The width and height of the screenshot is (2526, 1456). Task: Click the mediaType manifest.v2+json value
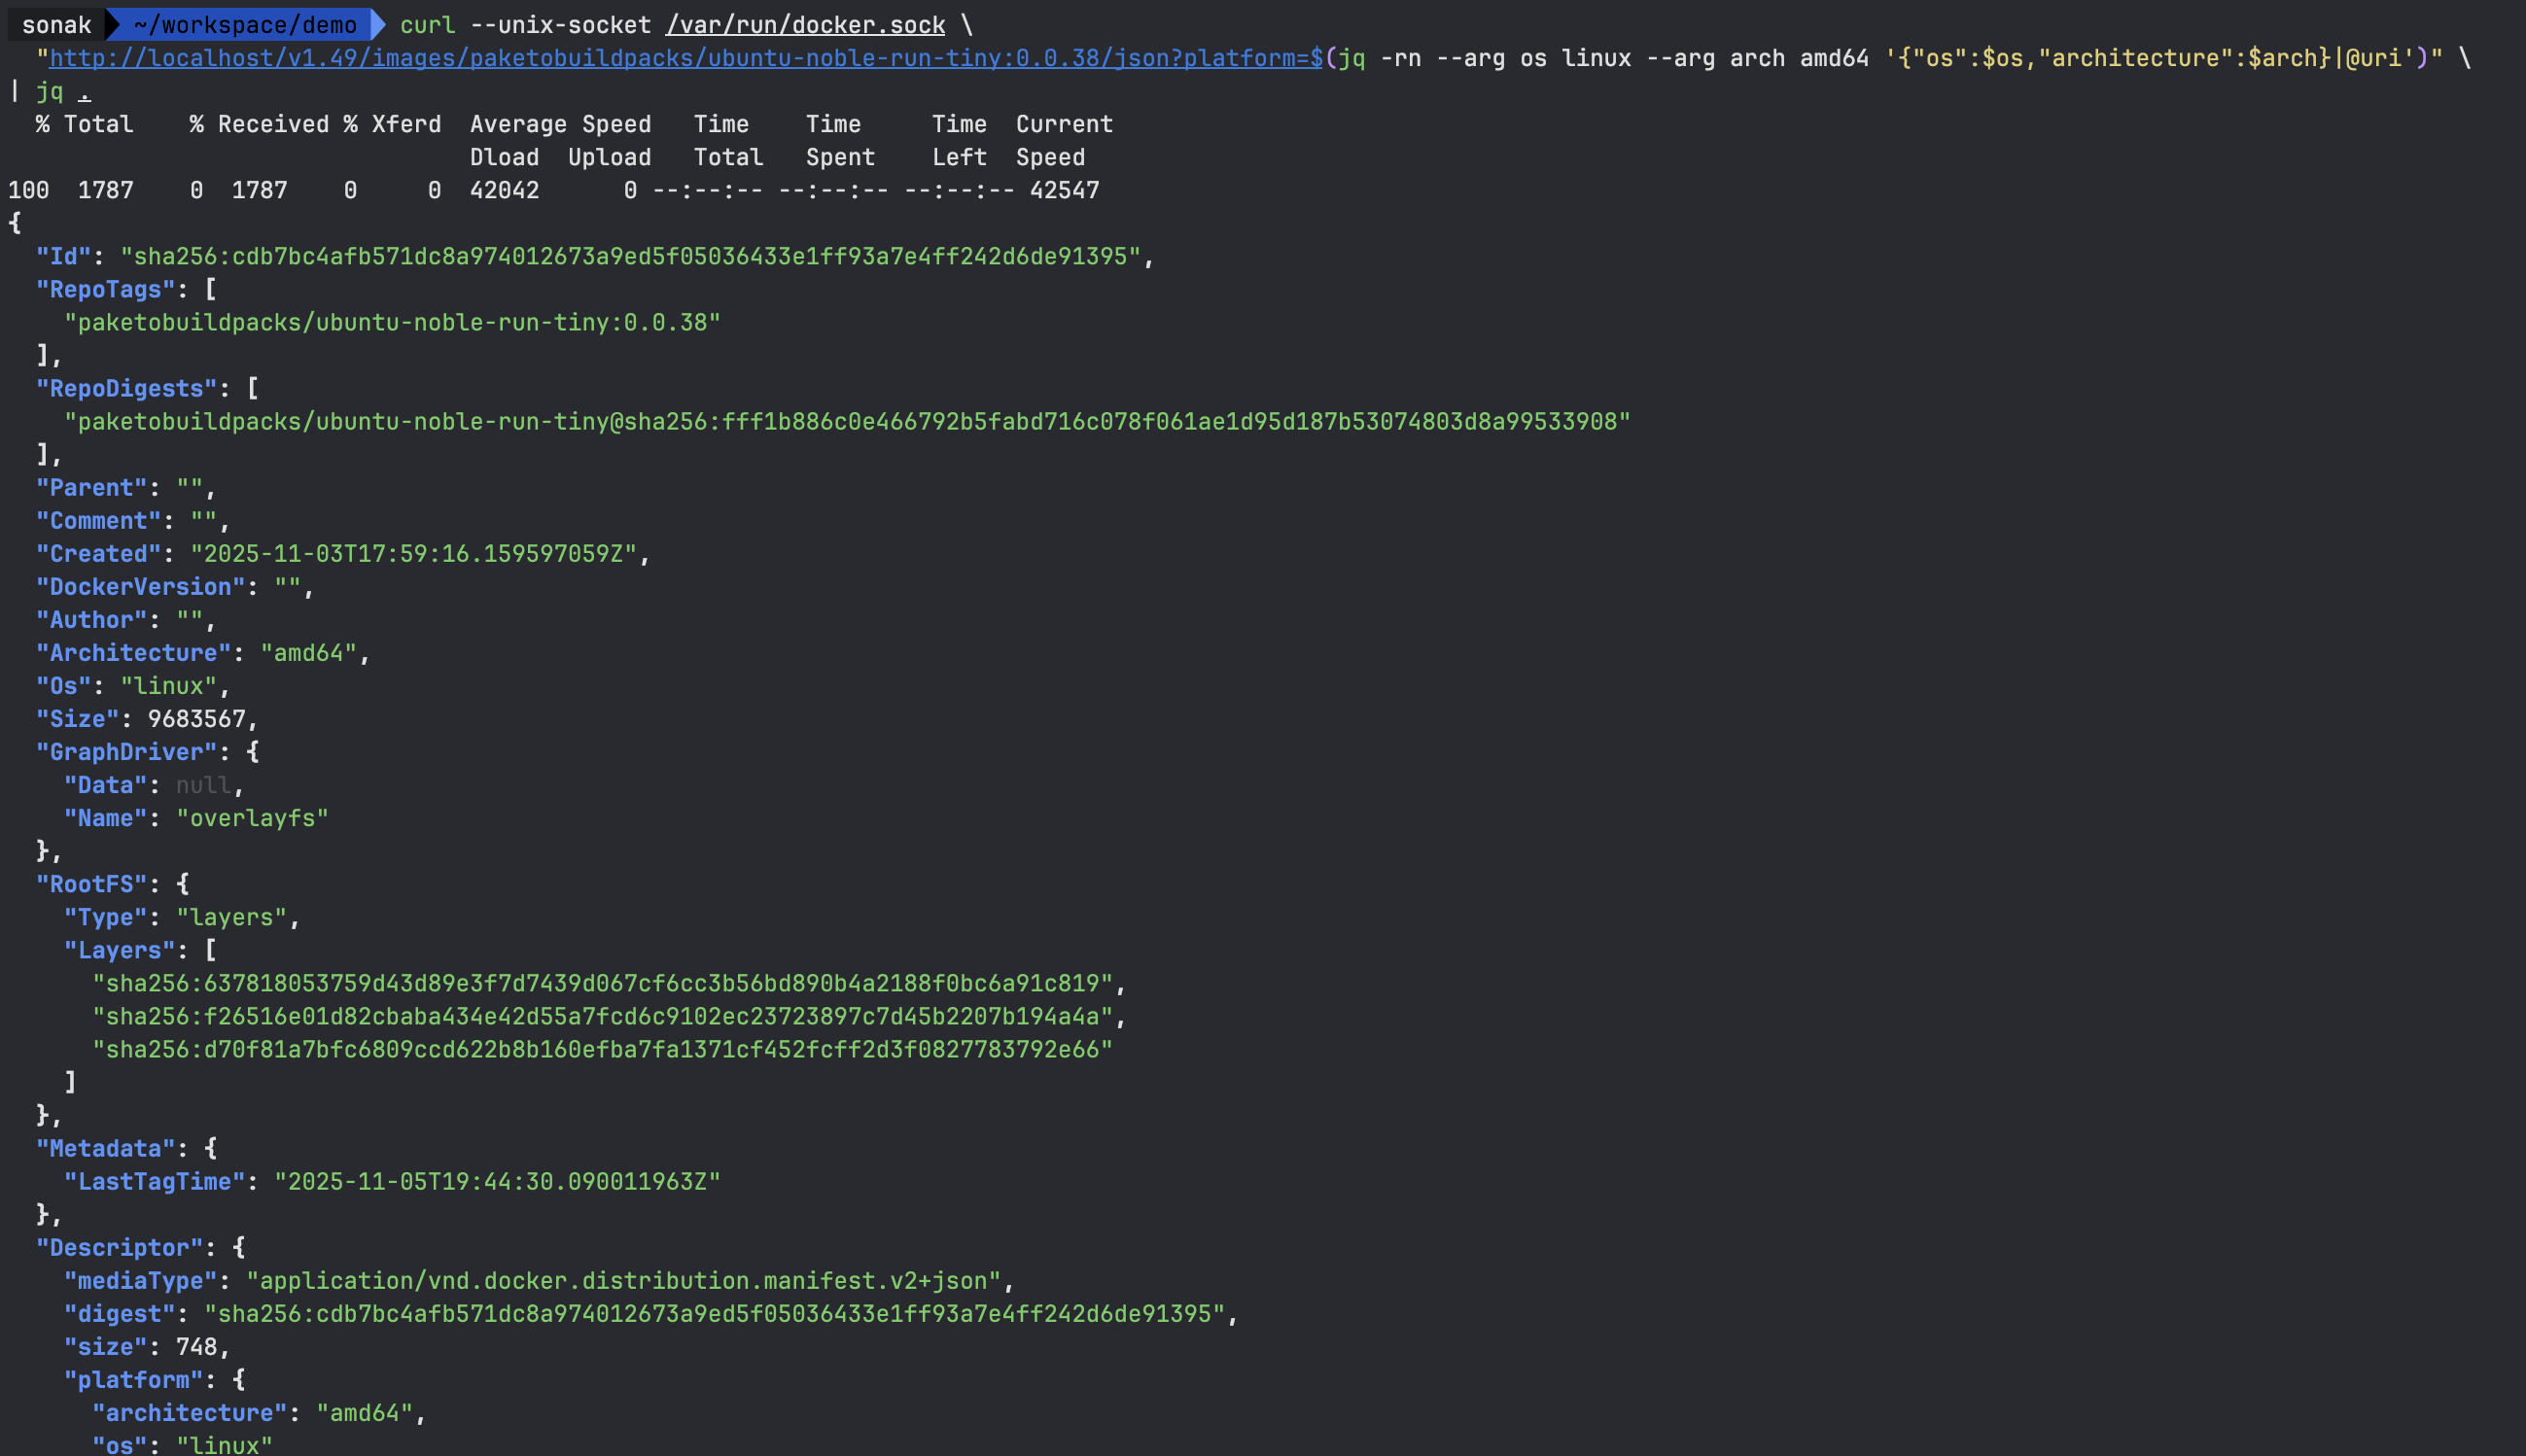tap(623, 1281)
